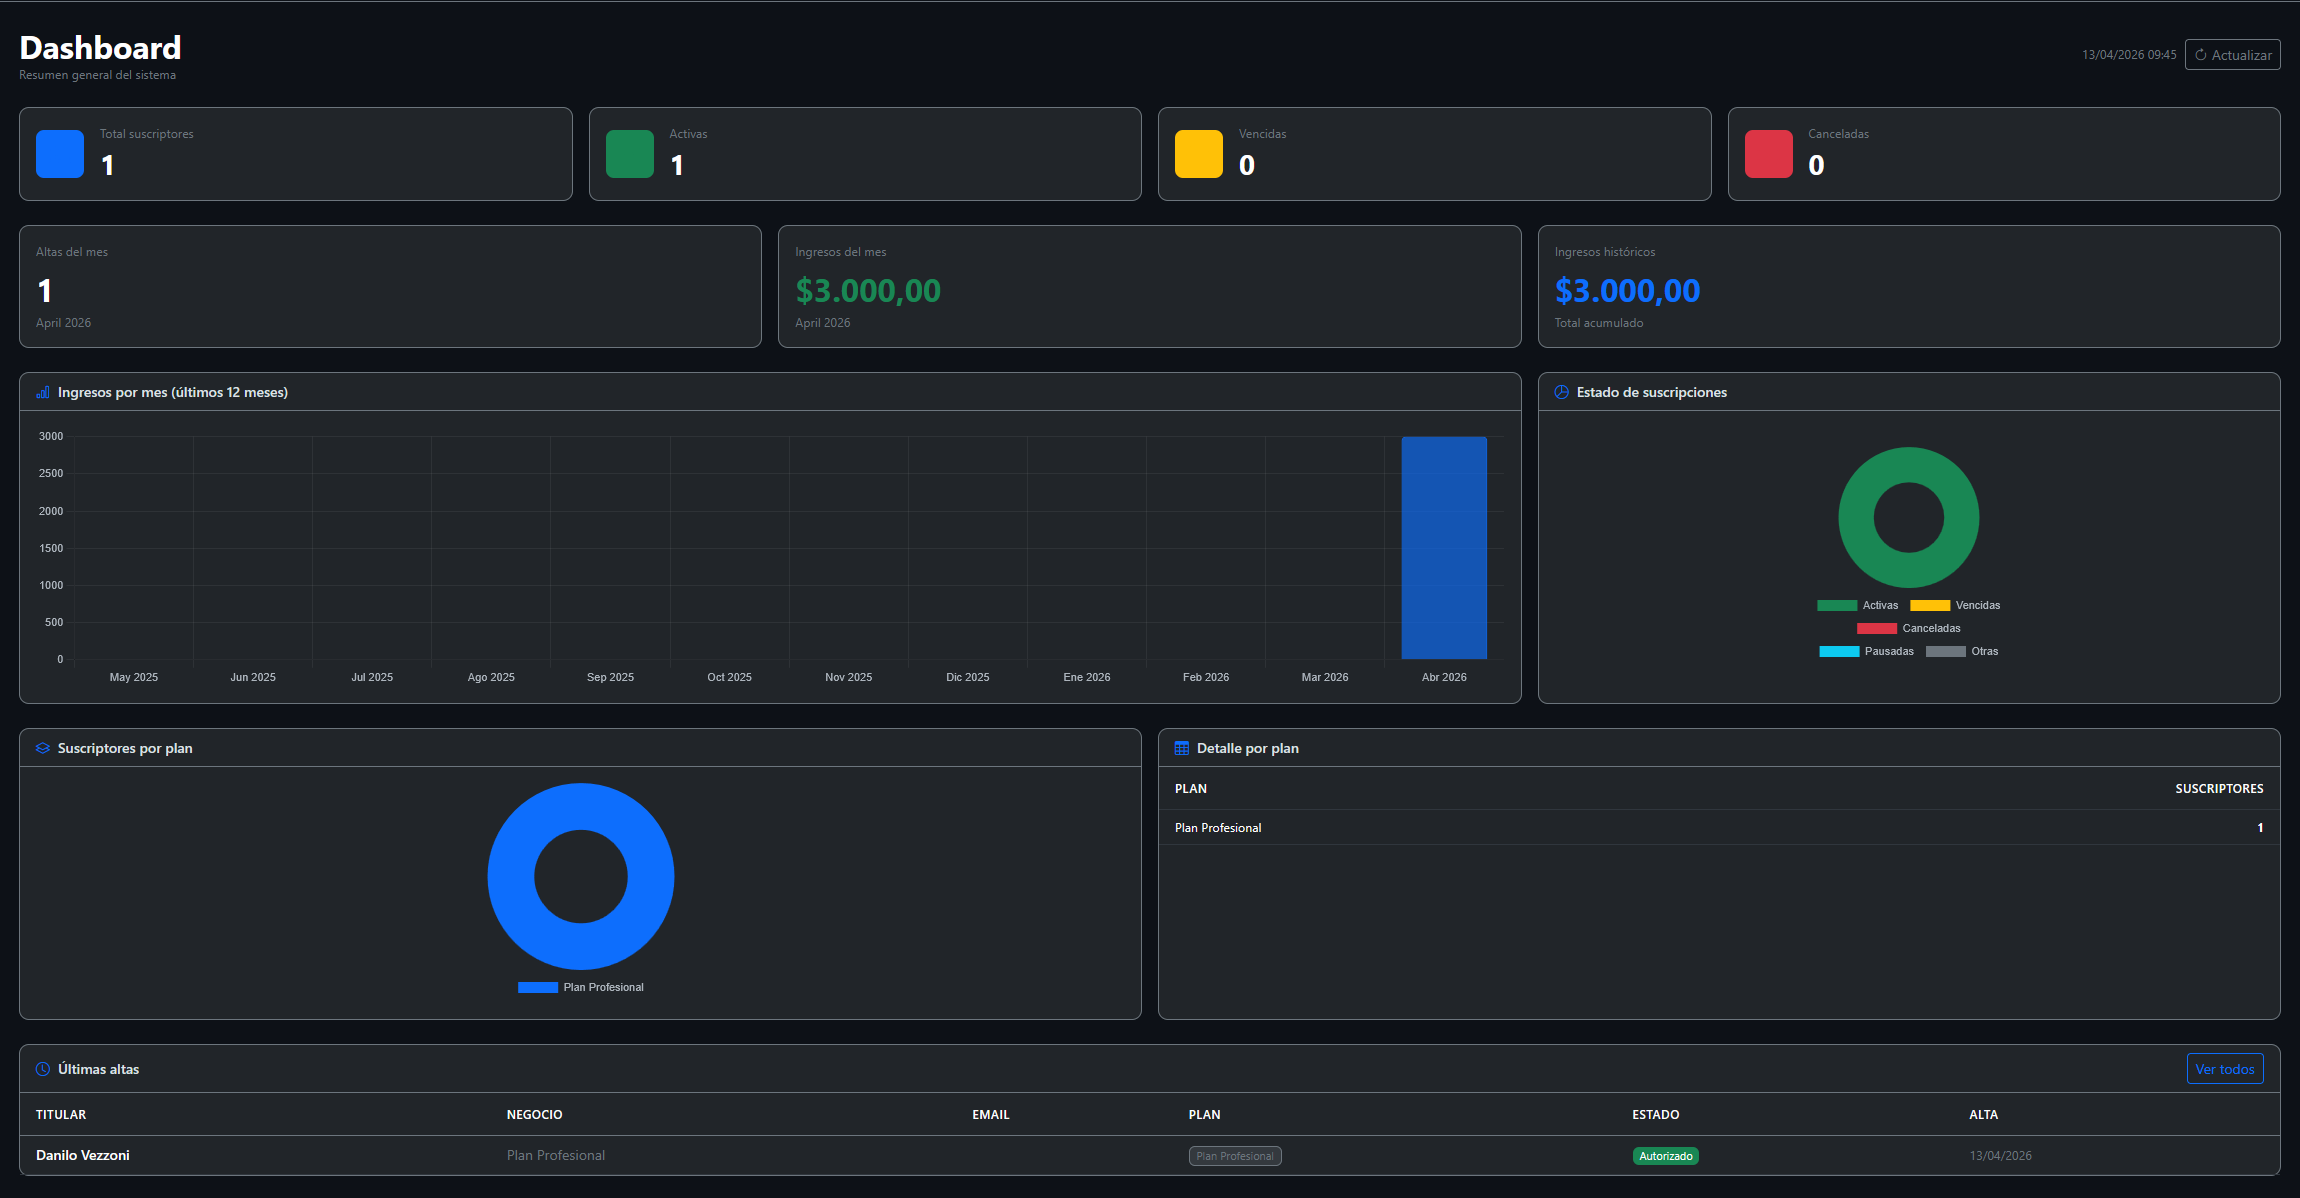Image resolution: width=2300 pixels, height=1198 pixels.
Task: Click the blue $3.000,00 historical income value
Action: (x=1627, y=291)
